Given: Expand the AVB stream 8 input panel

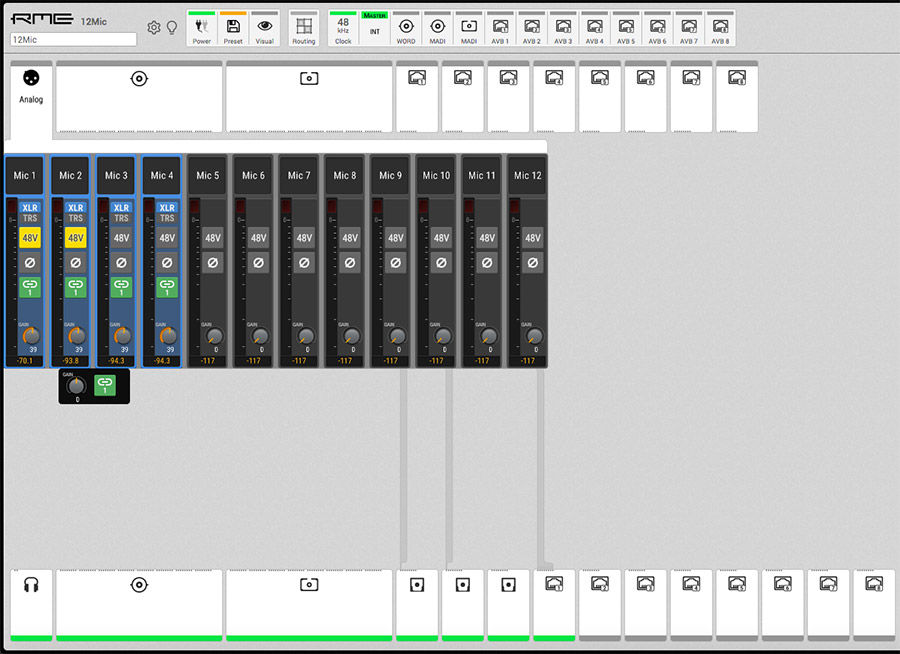Looking at the screenshot, I should click(737, 97).
